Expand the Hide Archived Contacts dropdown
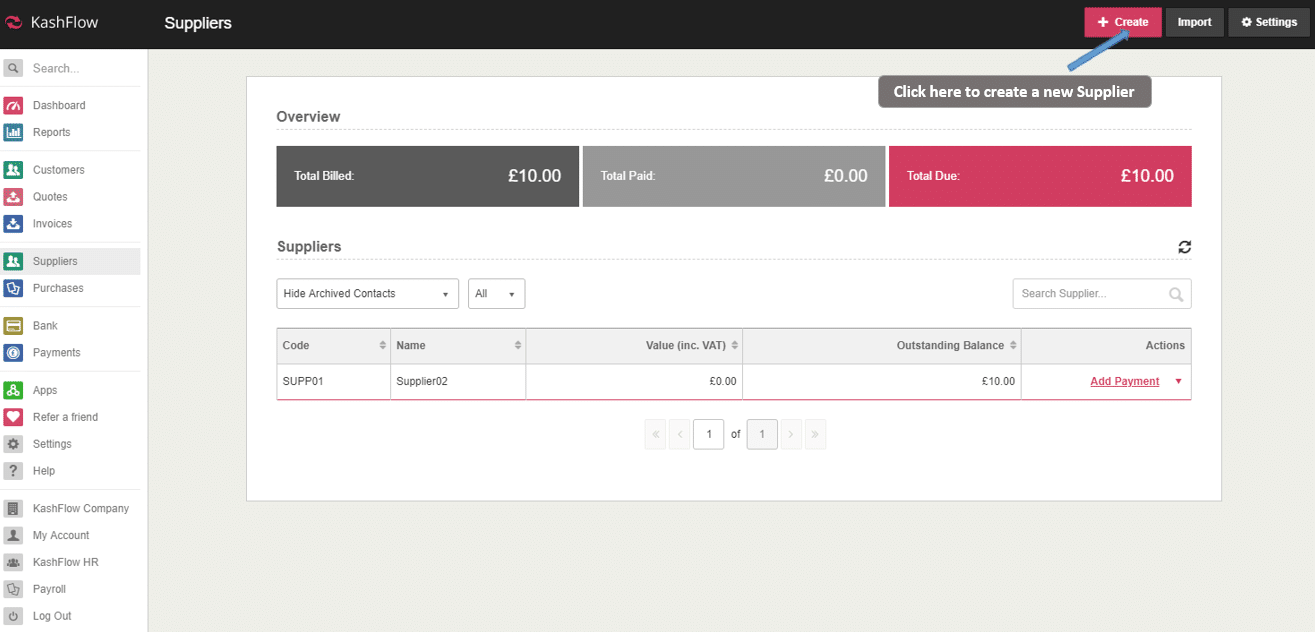Screen dimensions: 1315x632 point(367,294)
